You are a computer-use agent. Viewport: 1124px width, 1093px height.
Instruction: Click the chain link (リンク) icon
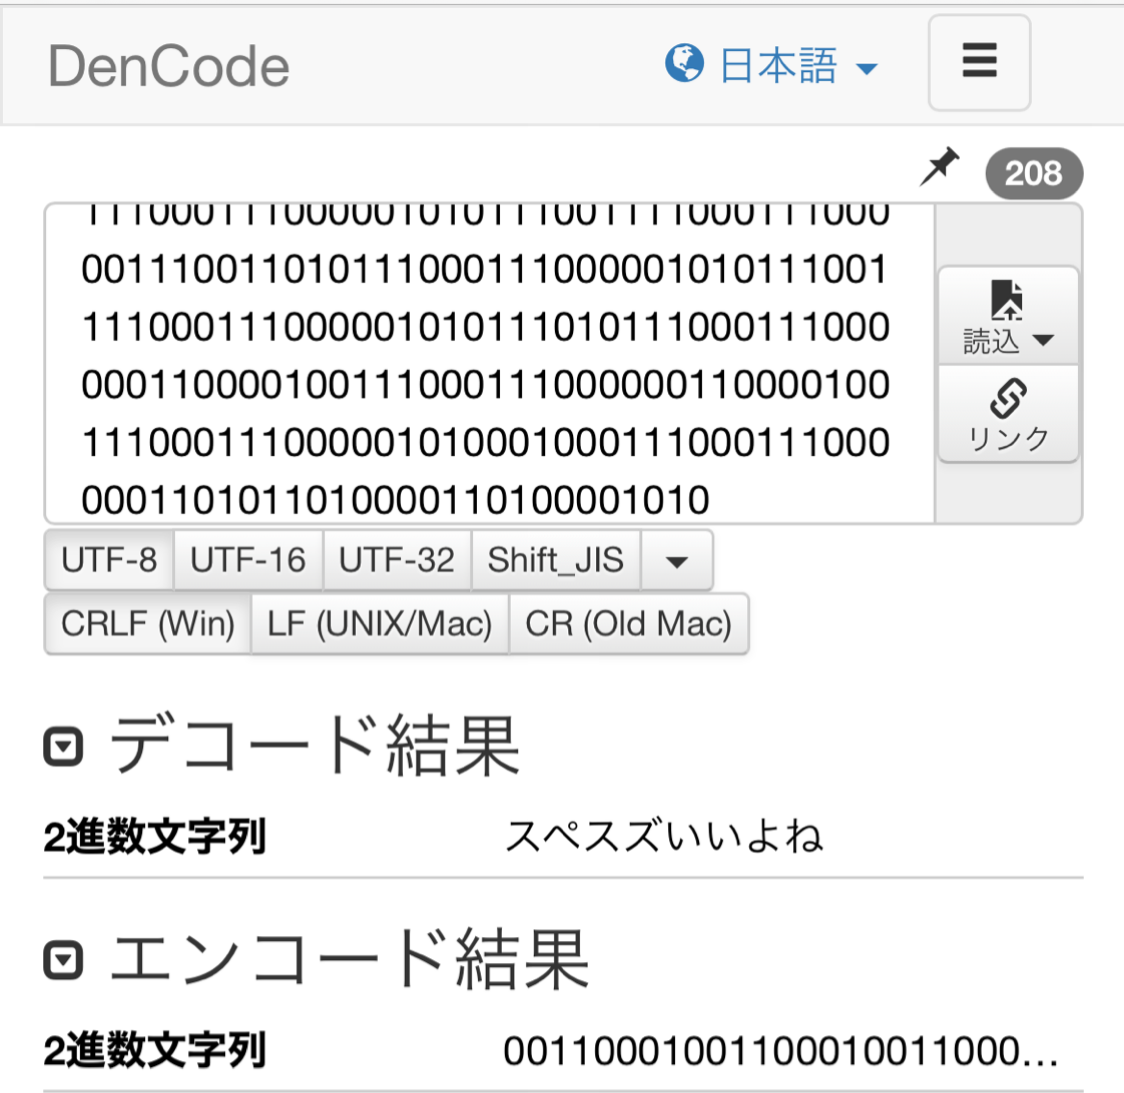click(x=1008, y=399)
